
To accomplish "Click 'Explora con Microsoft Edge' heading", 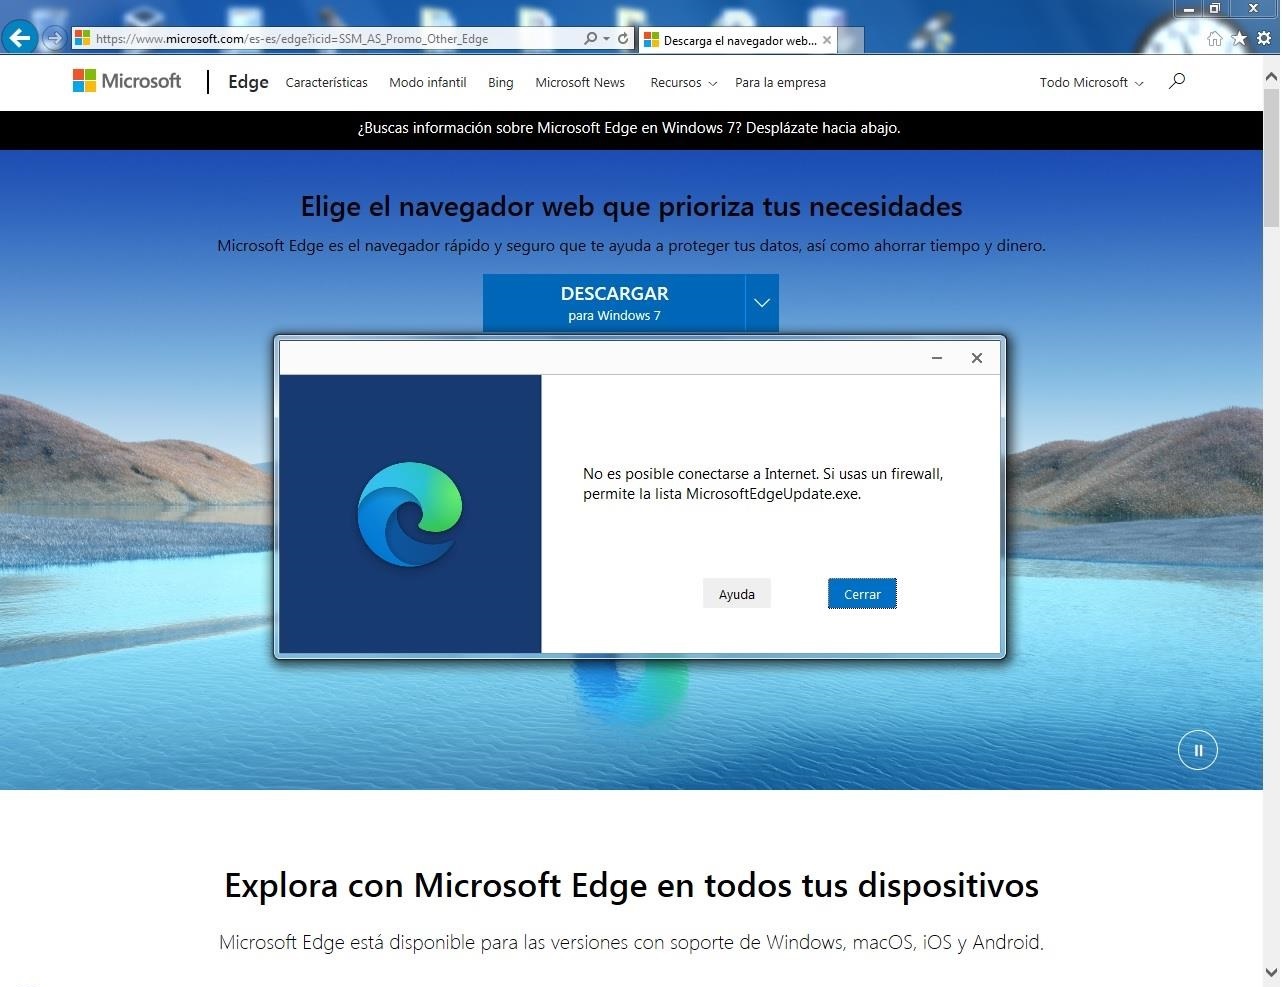I will [631, 886].
